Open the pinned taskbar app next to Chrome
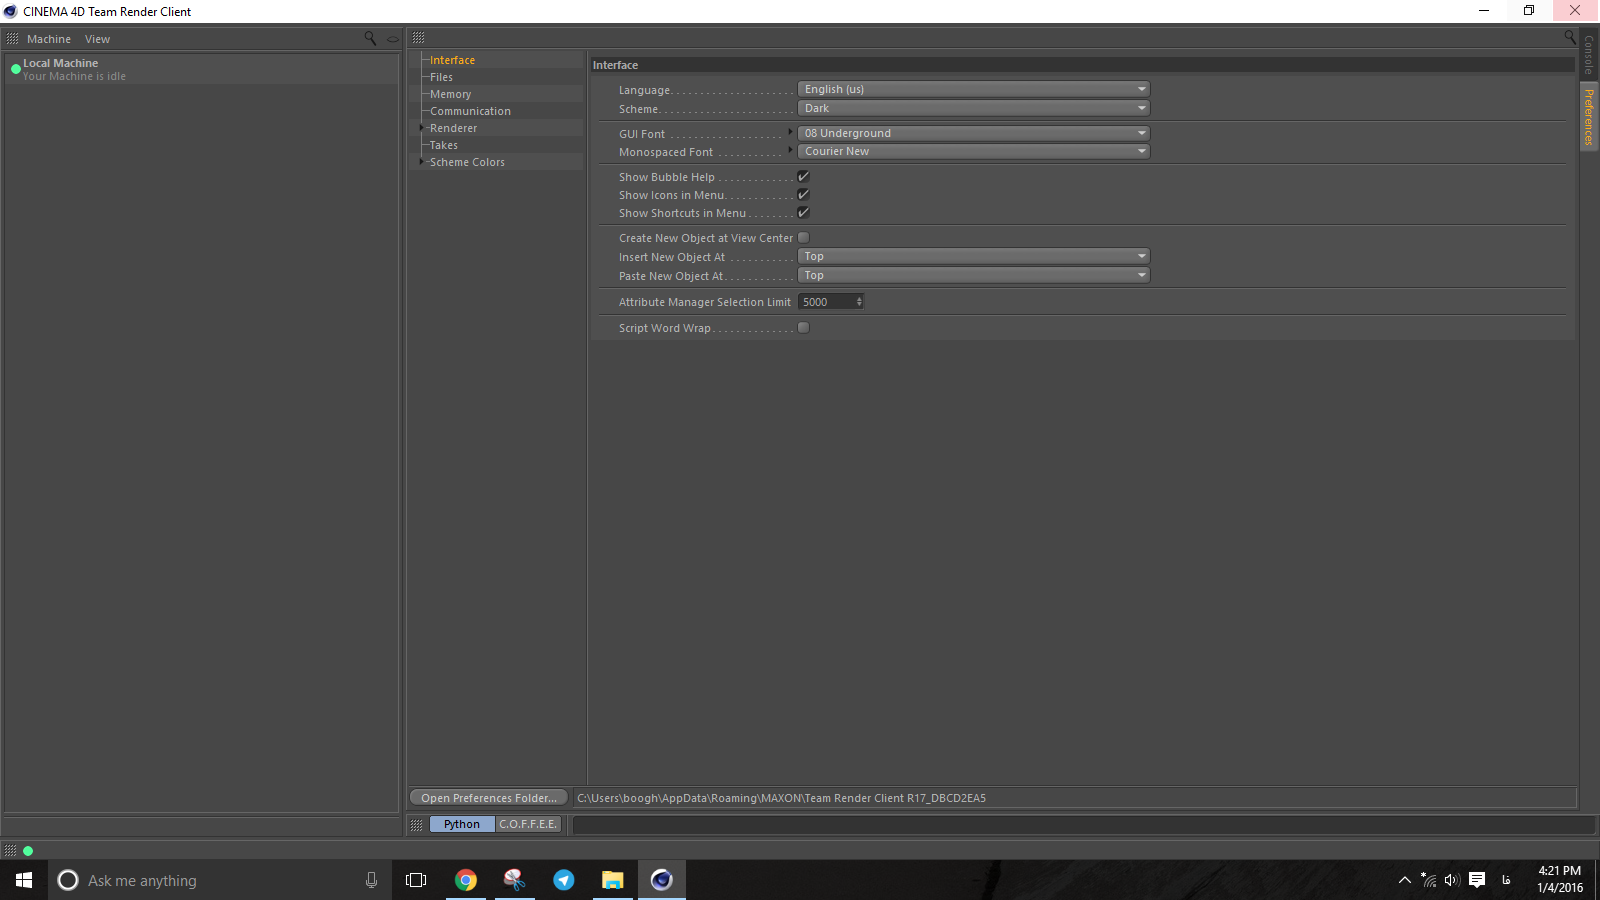Viewport: 1600px width, 900px height. click(515, 880)
